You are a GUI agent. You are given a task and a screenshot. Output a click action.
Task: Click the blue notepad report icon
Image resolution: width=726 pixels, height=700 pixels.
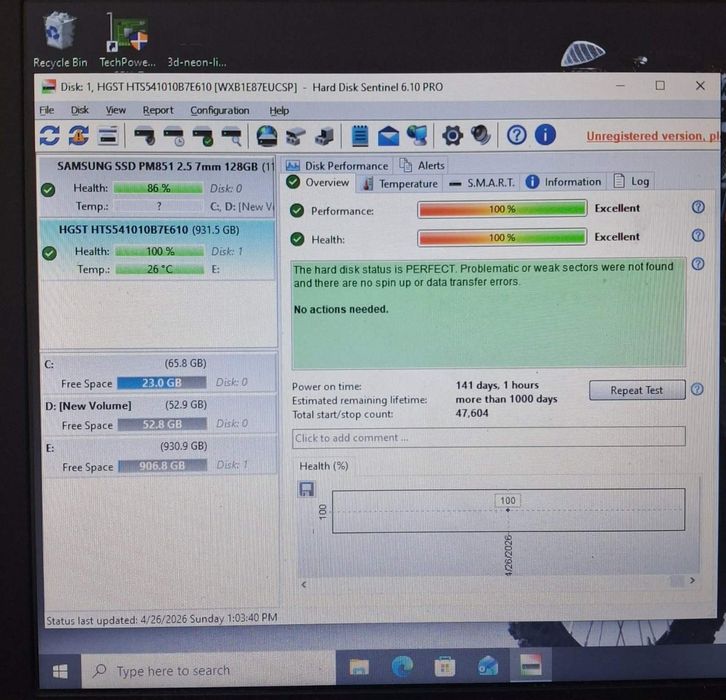(360, 136)
